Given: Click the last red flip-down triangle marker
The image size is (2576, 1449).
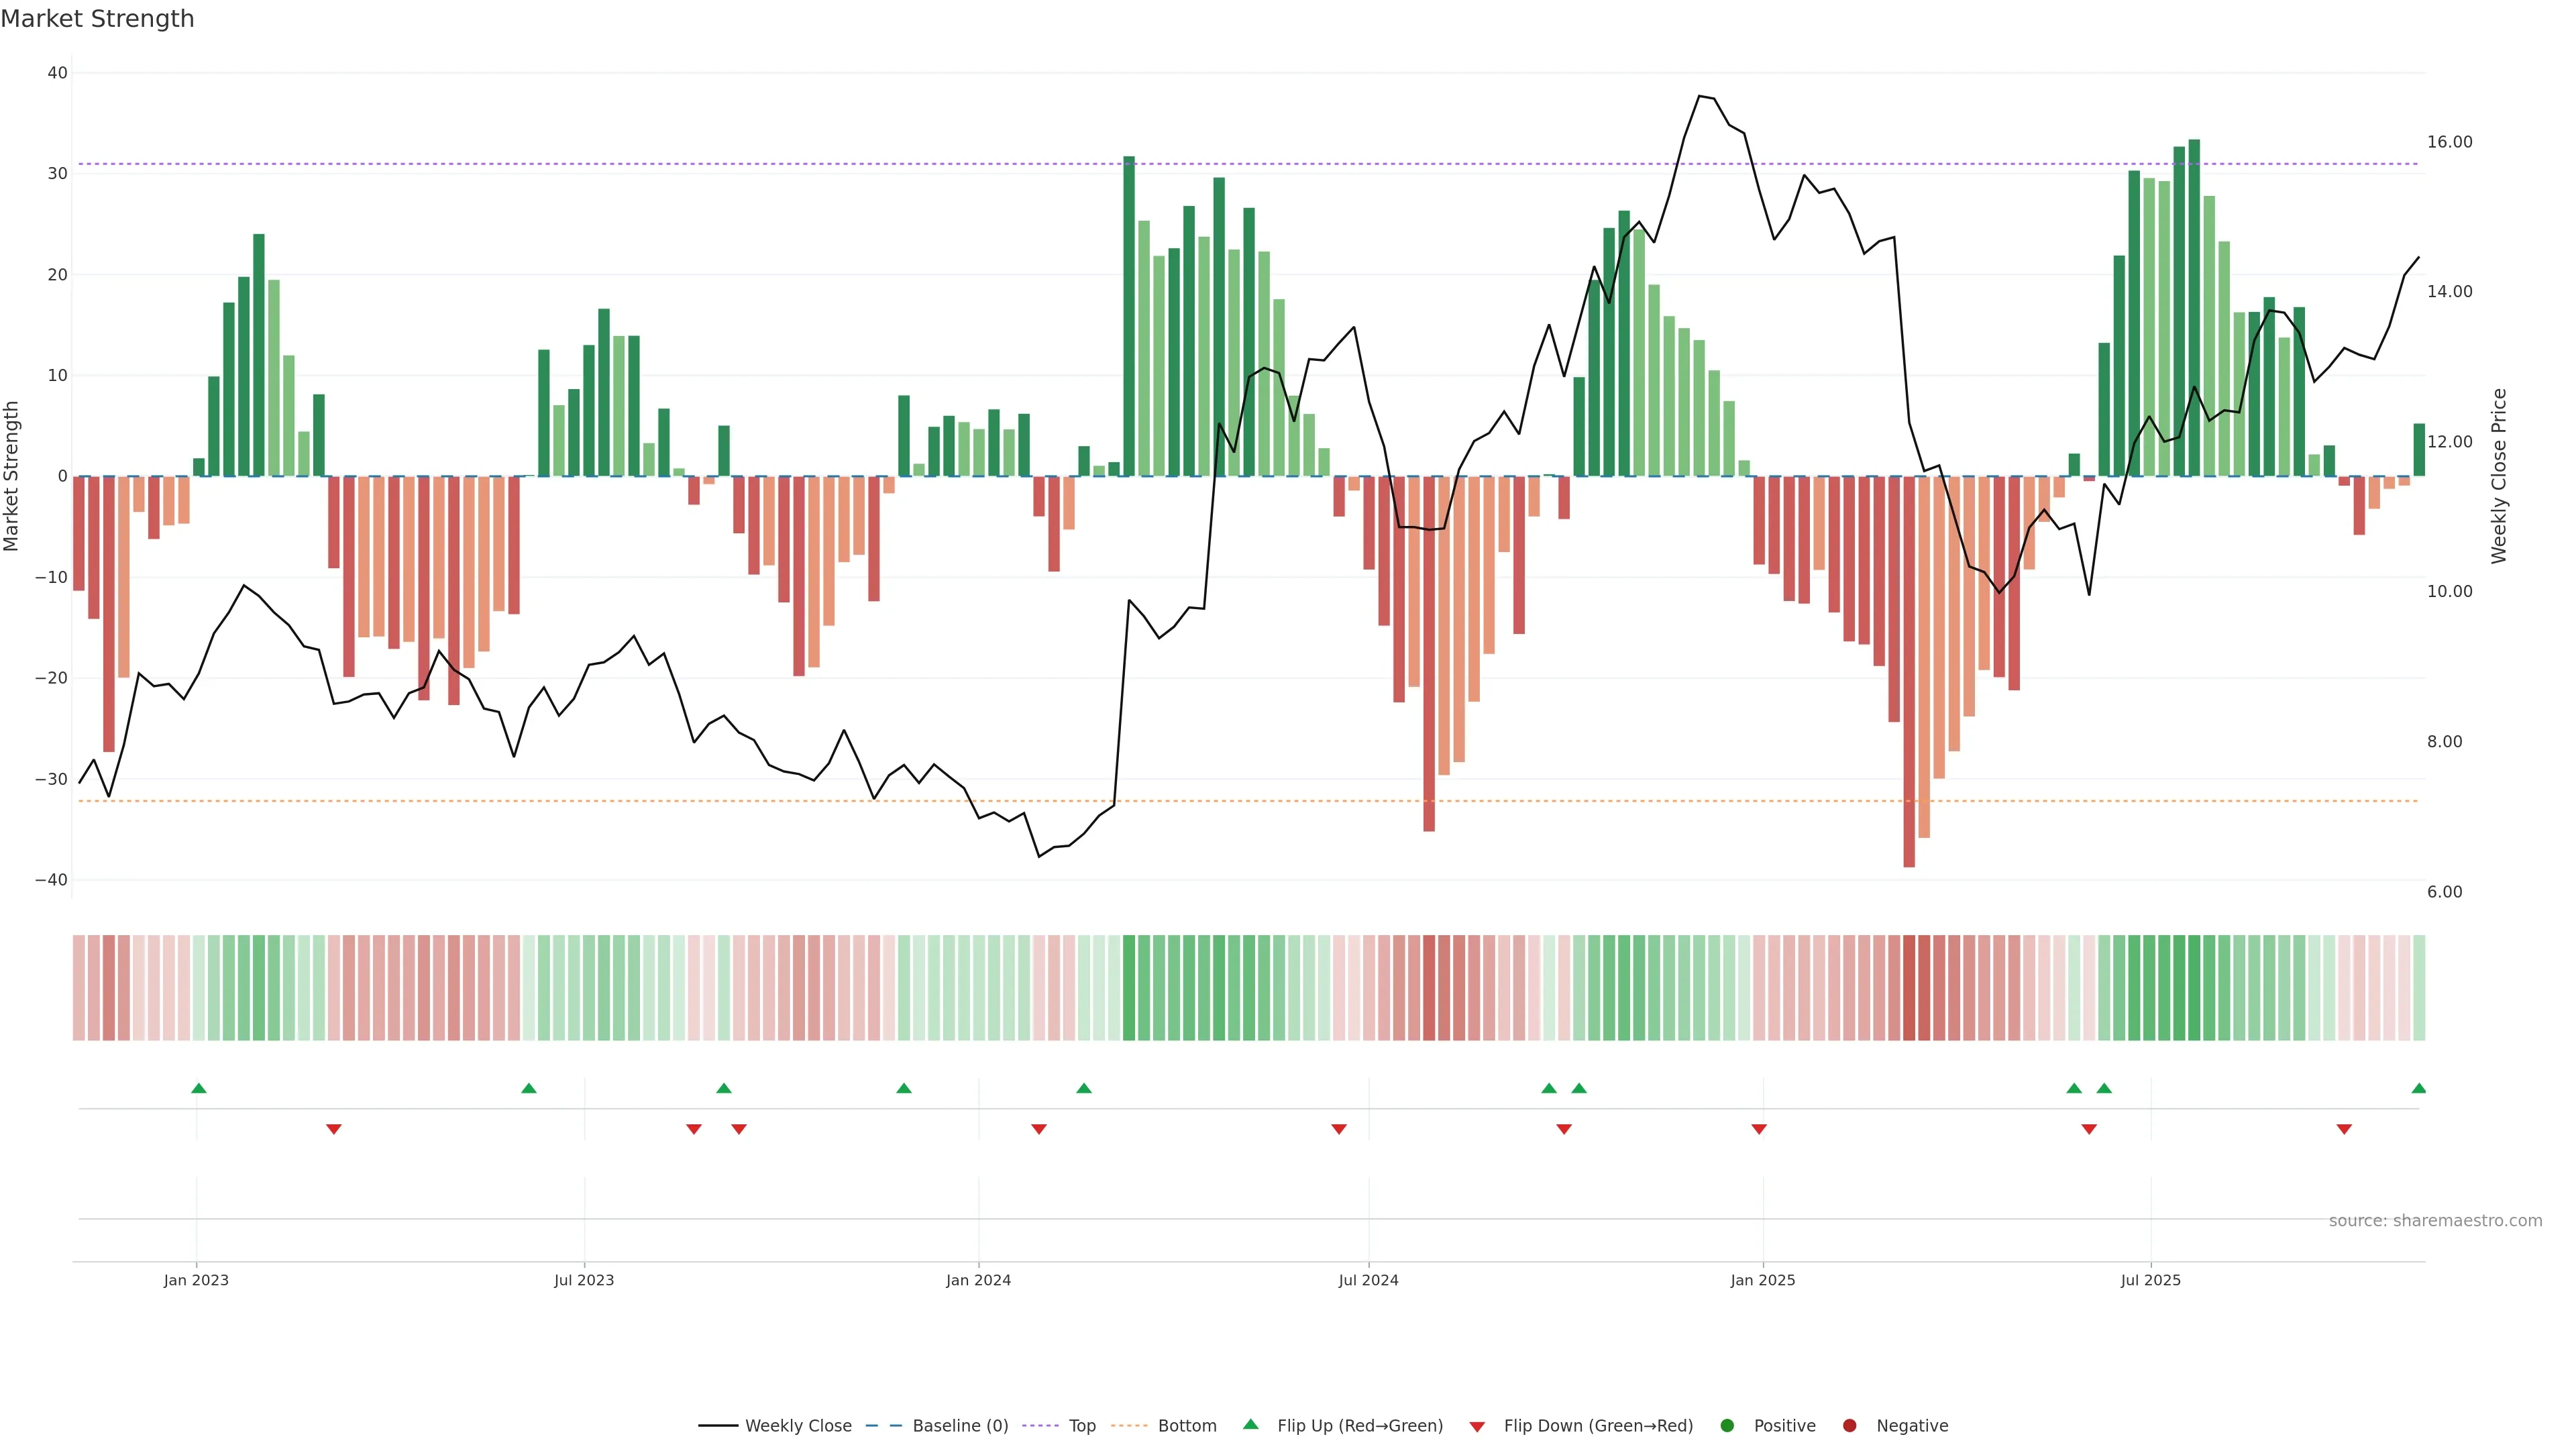Looking at the screenshot, I should 2343,1129.
